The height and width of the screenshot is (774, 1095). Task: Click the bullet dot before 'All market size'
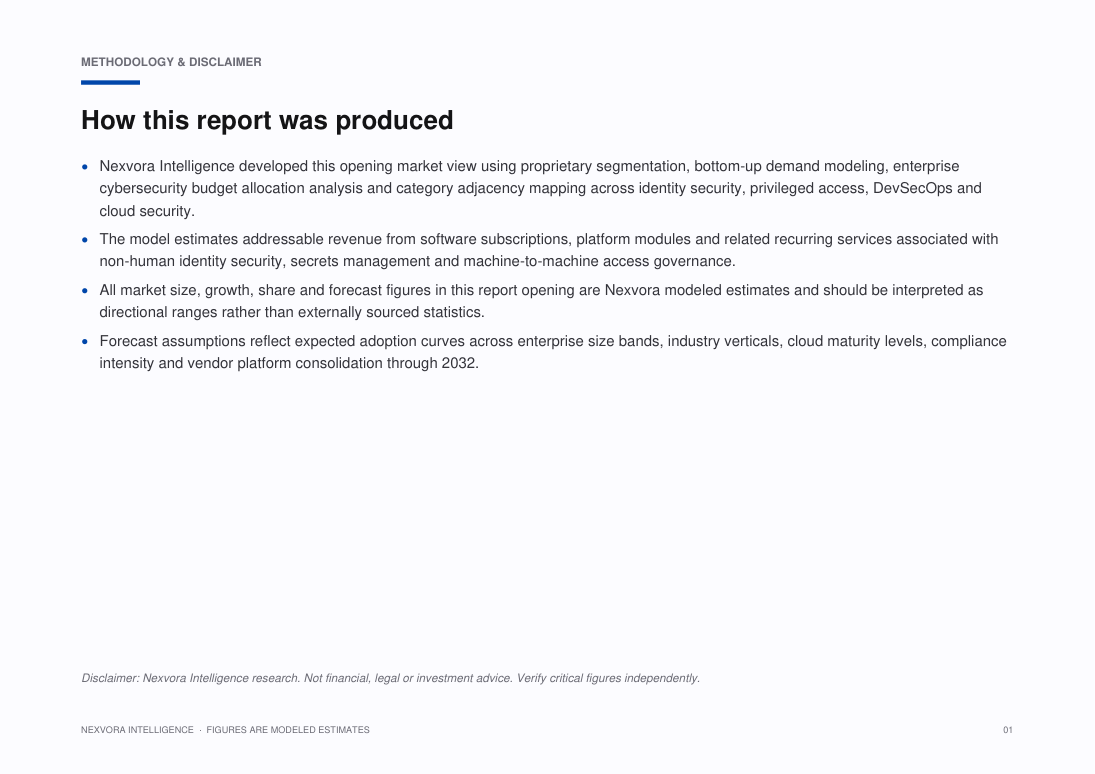(85, 290)
